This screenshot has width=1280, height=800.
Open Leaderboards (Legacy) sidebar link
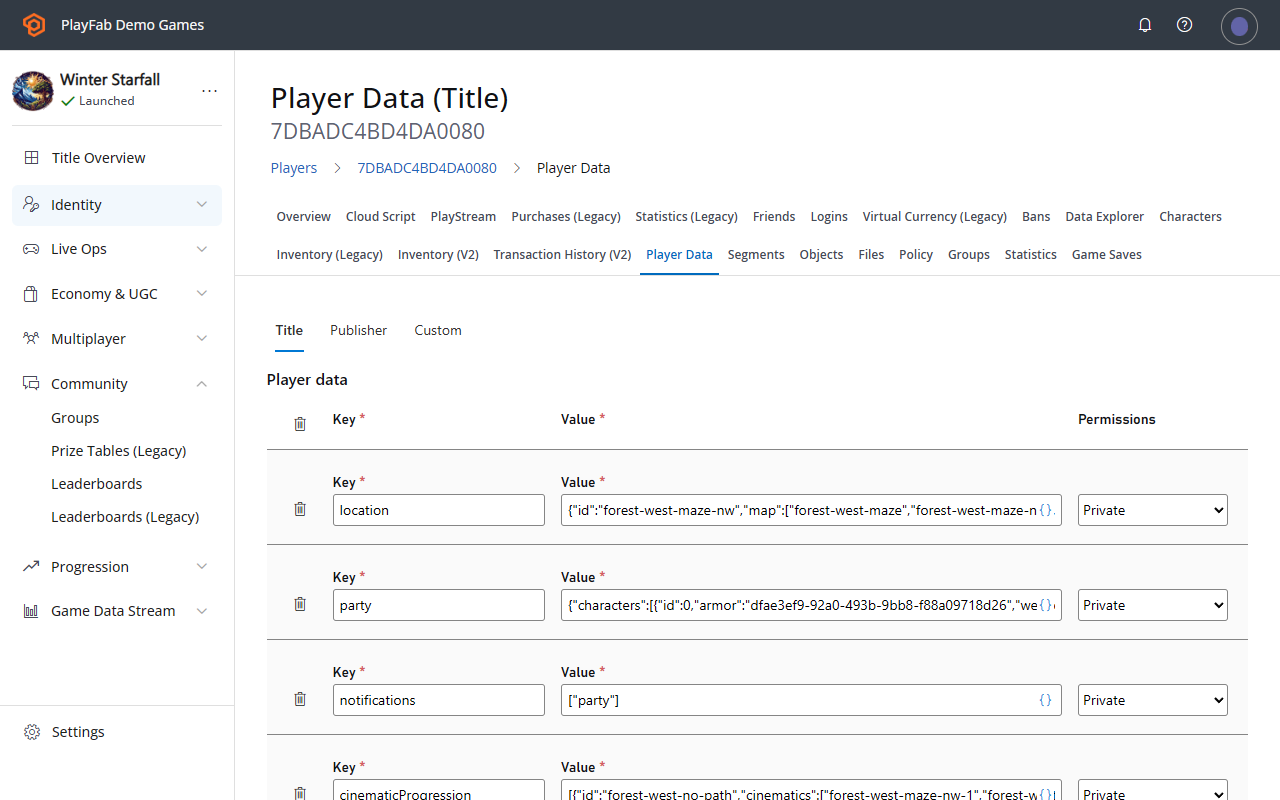point(125,517)
